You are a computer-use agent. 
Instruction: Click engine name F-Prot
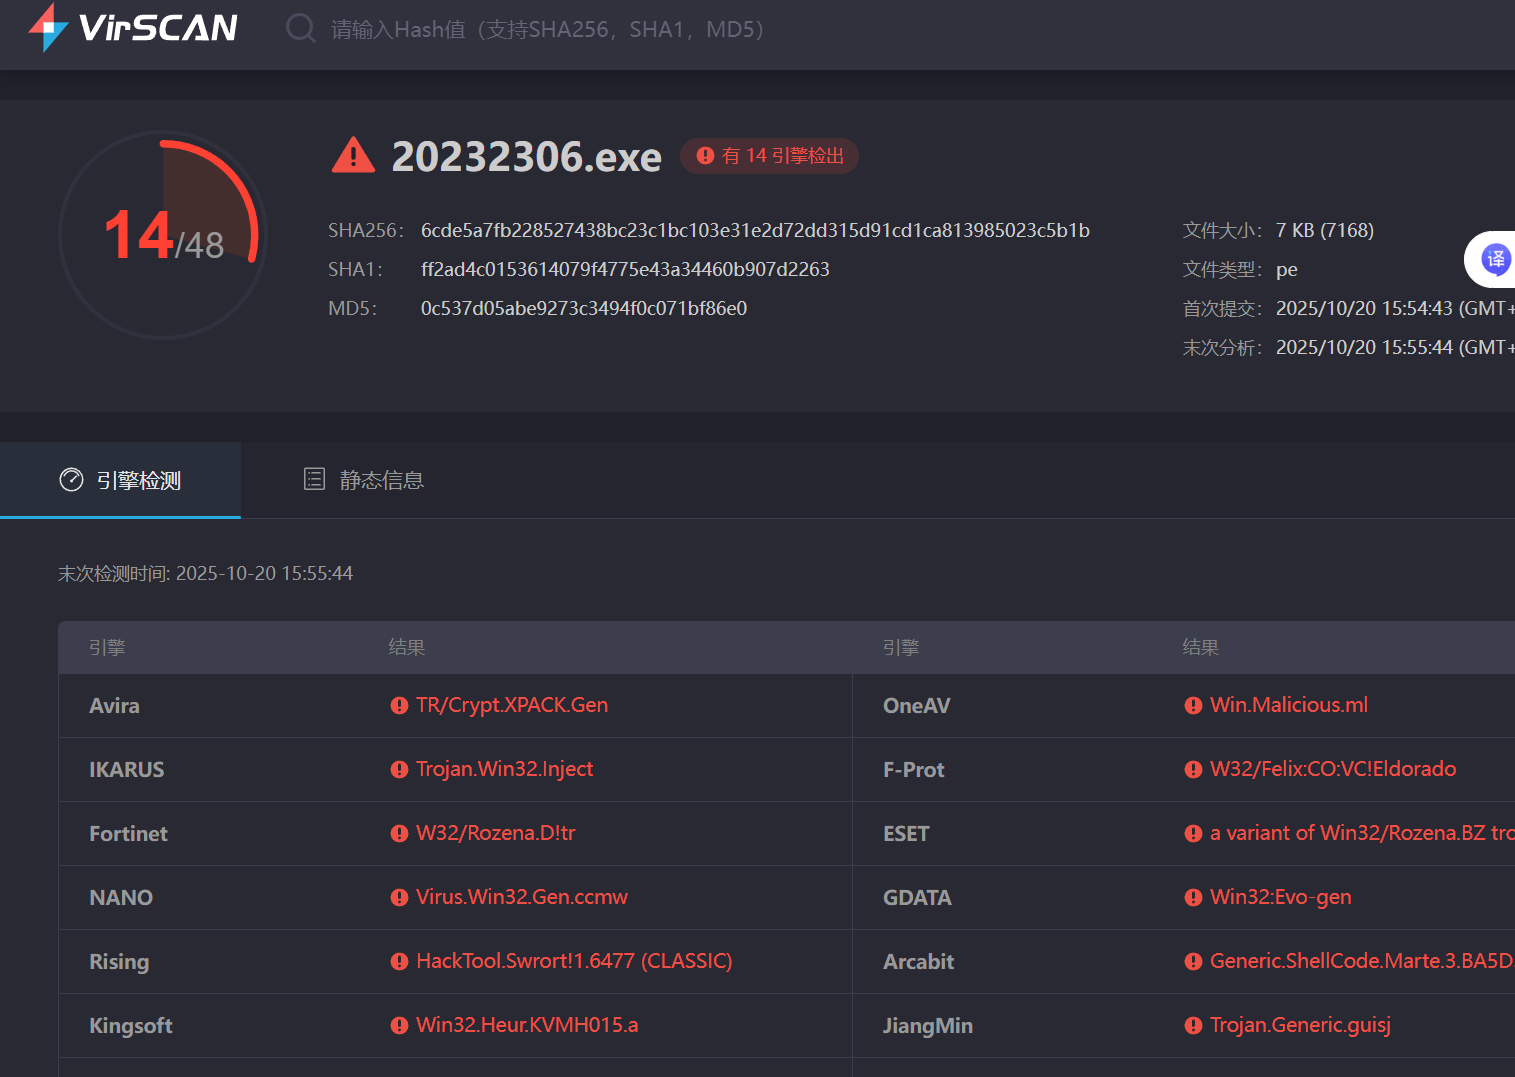(914, 770)
